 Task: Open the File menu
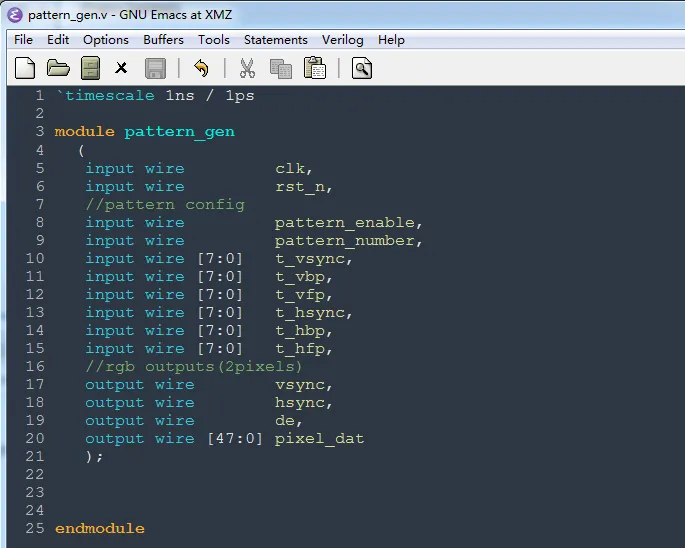[23, 40]
